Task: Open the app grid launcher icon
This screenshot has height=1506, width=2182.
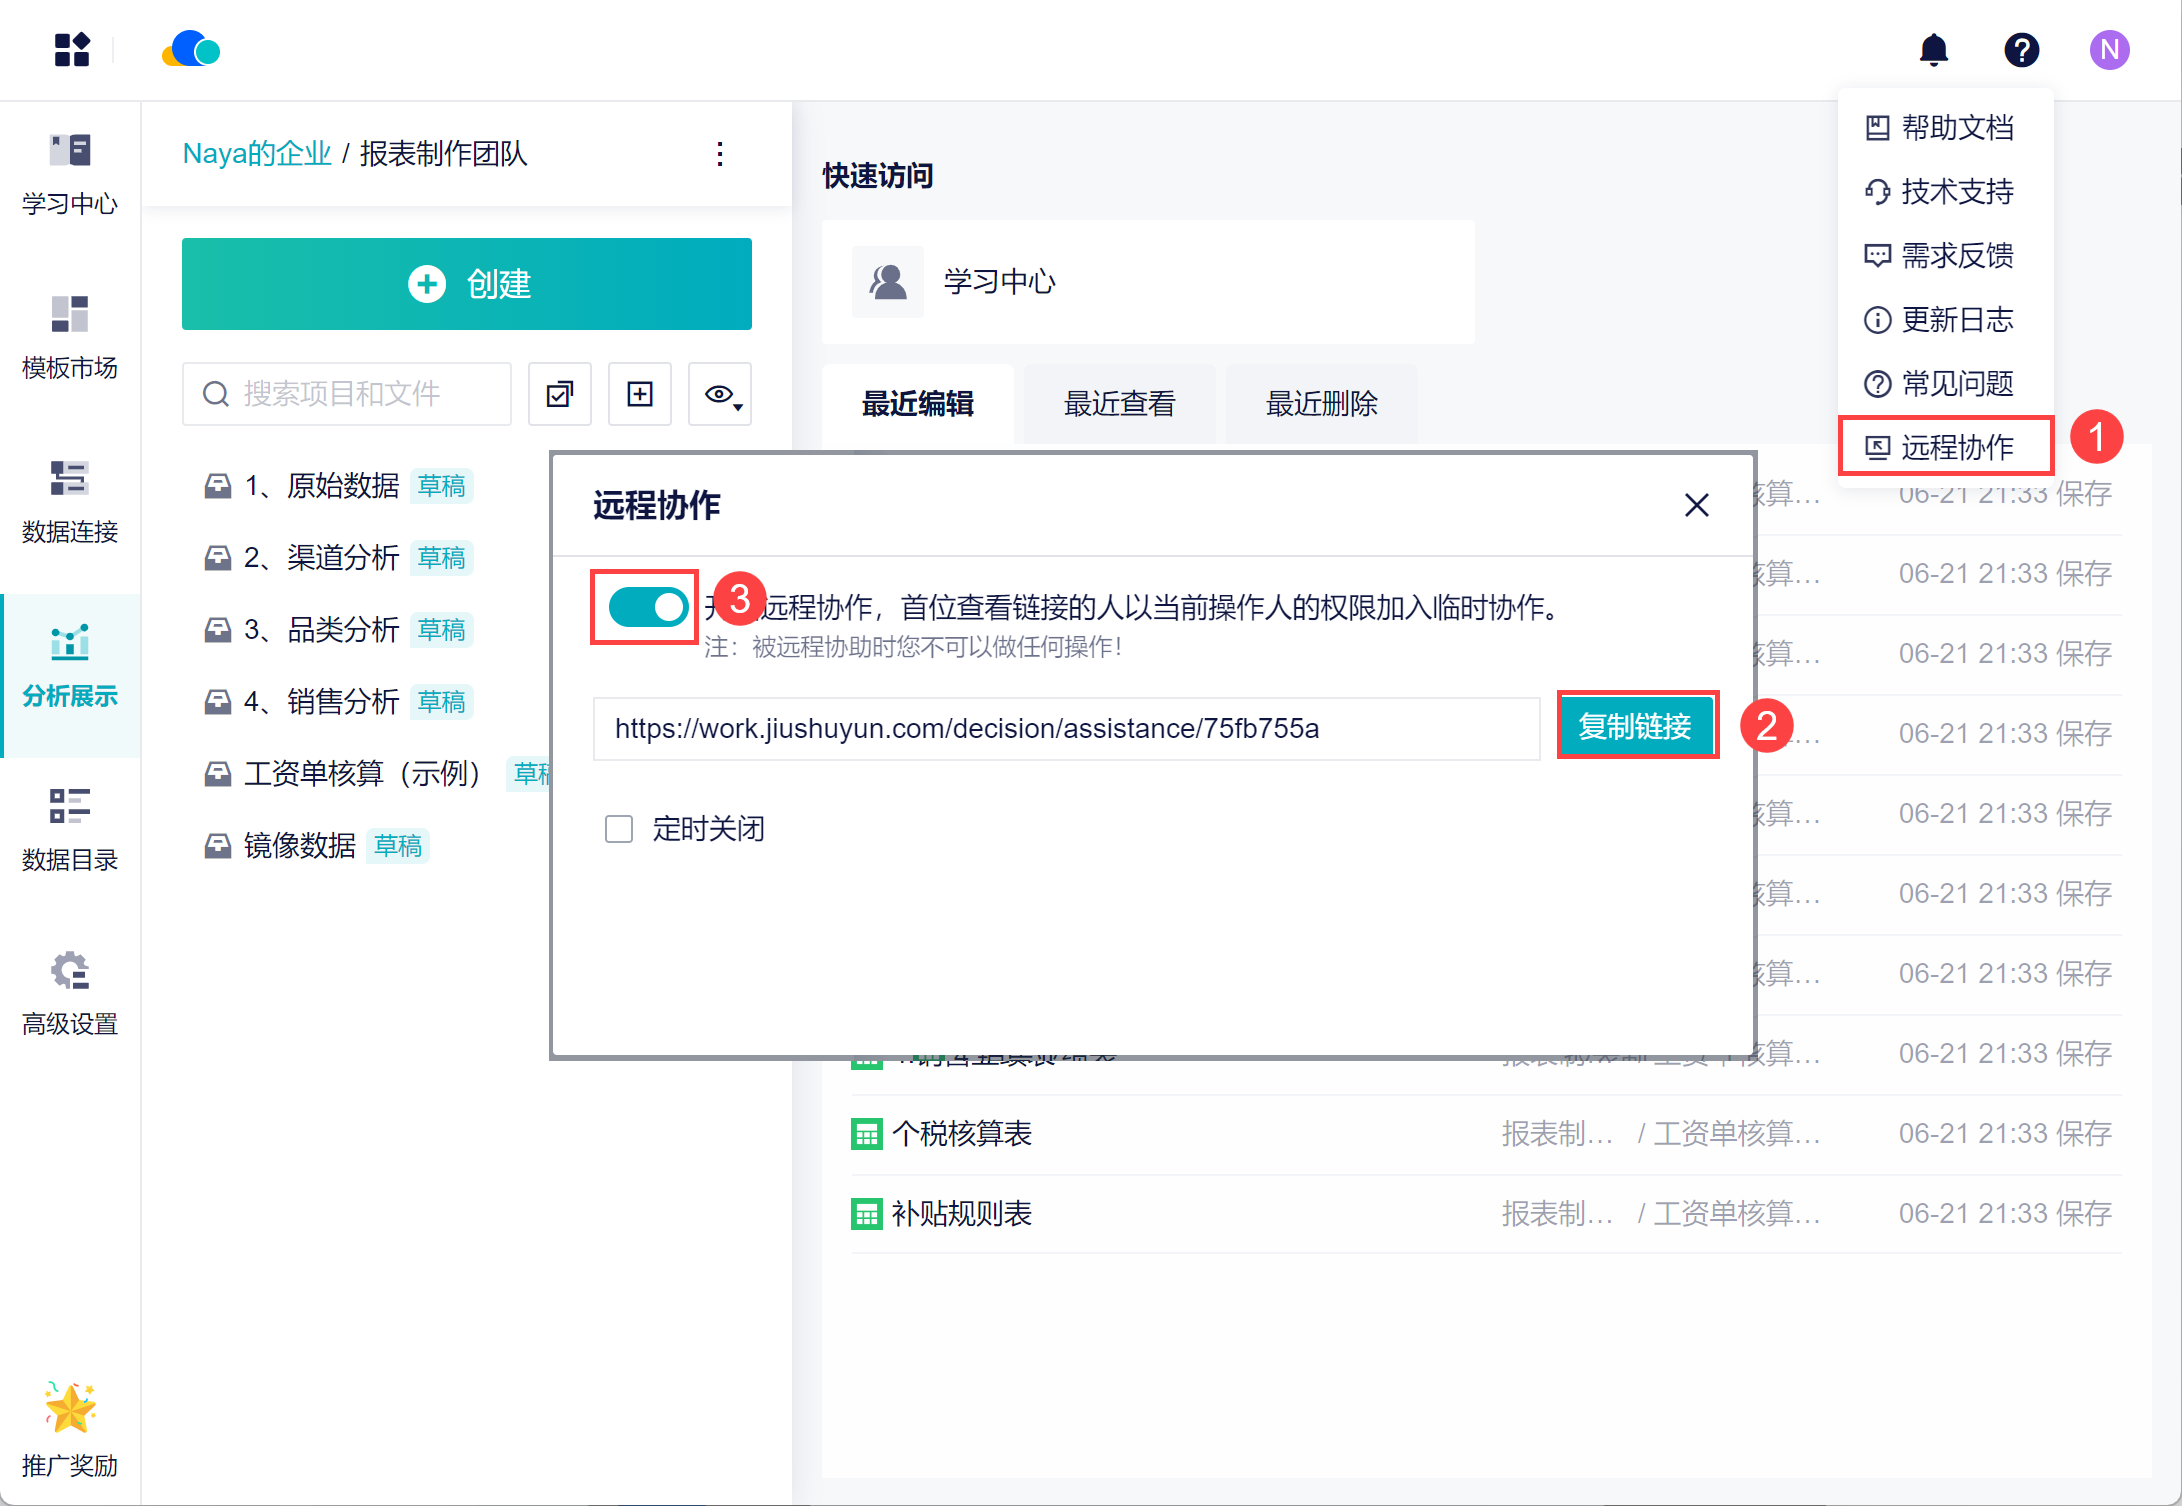Action: click(x=72, y=50)
